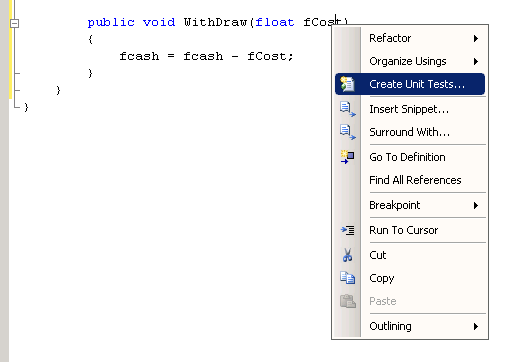Viewport: 517px width, 362px height.
Task: Click the Insert Snippet icon
Action: 348,109
